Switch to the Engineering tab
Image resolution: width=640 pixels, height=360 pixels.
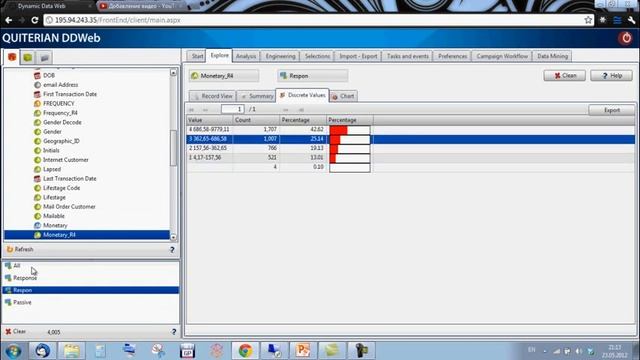(x=280, y=56)
